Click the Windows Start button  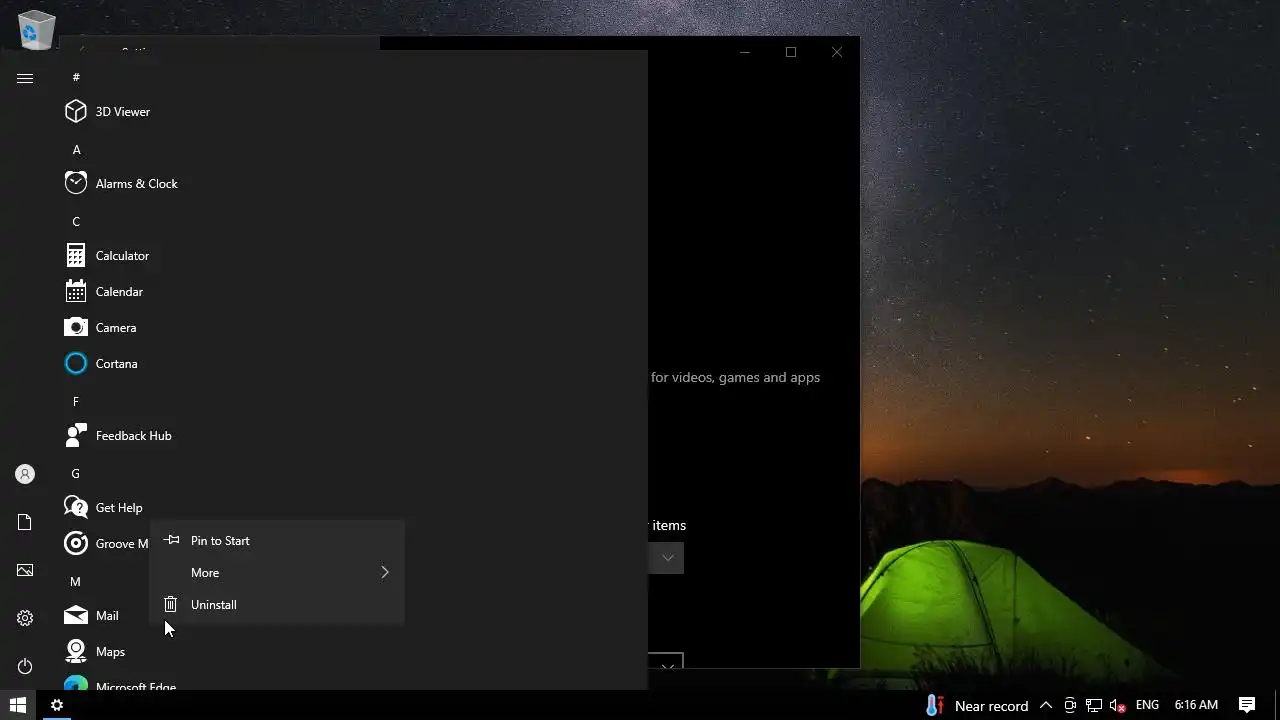point(18,705)
